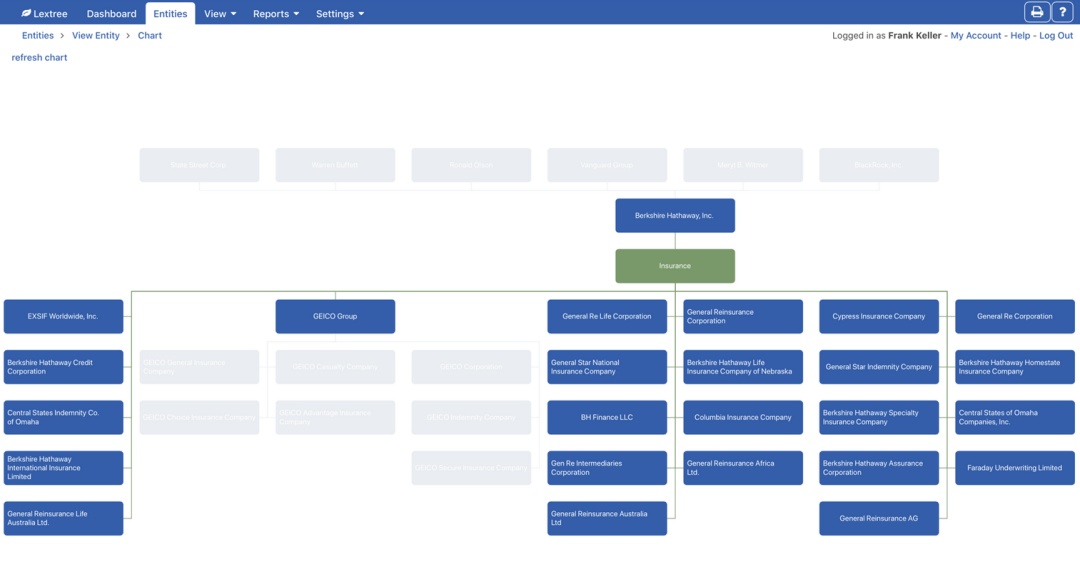Navigate to View Entity breadcrumb

[x=96, y=36]
